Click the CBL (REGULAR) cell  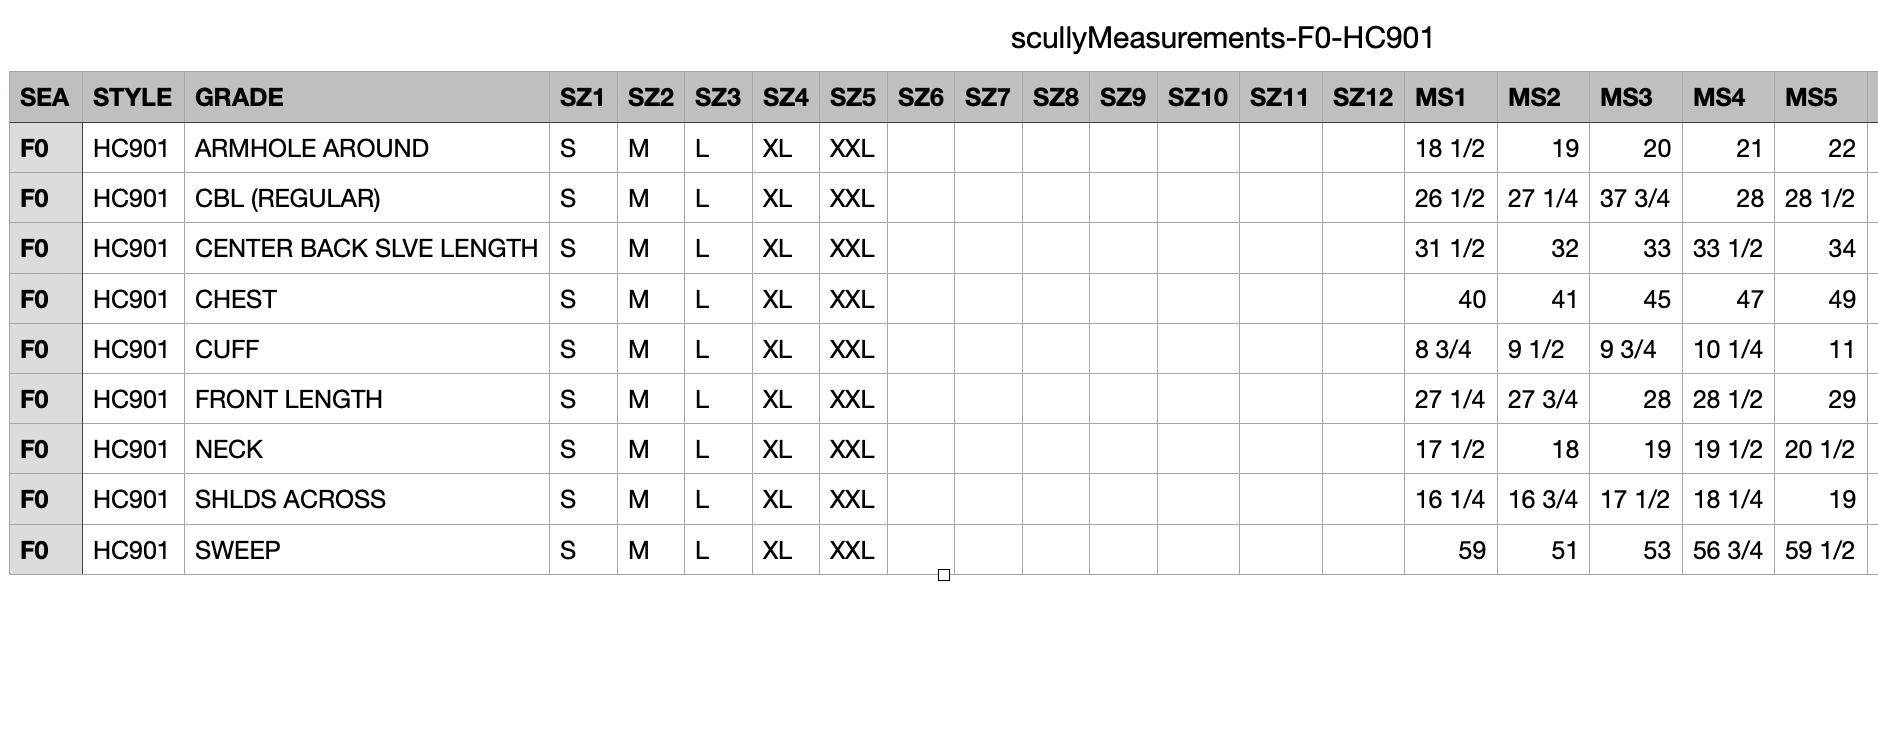pyautogui.click(x=366, y=198)
